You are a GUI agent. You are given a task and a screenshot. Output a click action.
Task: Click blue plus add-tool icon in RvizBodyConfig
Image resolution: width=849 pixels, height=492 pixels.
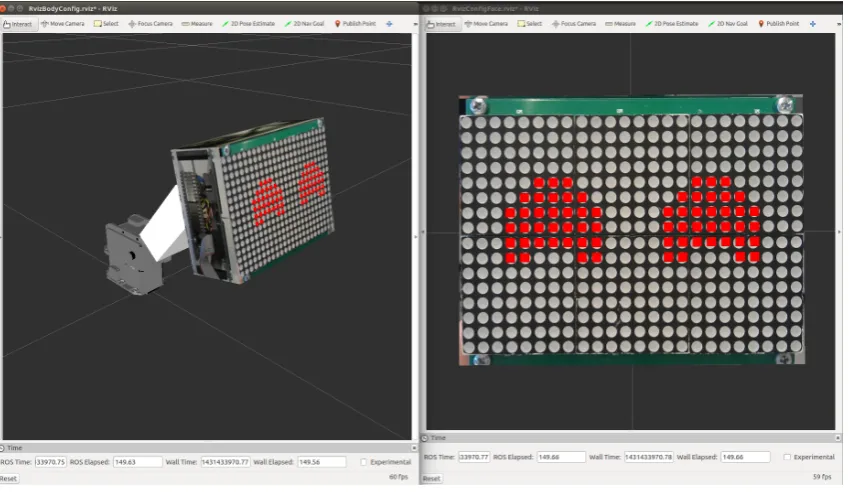(389, 24)
